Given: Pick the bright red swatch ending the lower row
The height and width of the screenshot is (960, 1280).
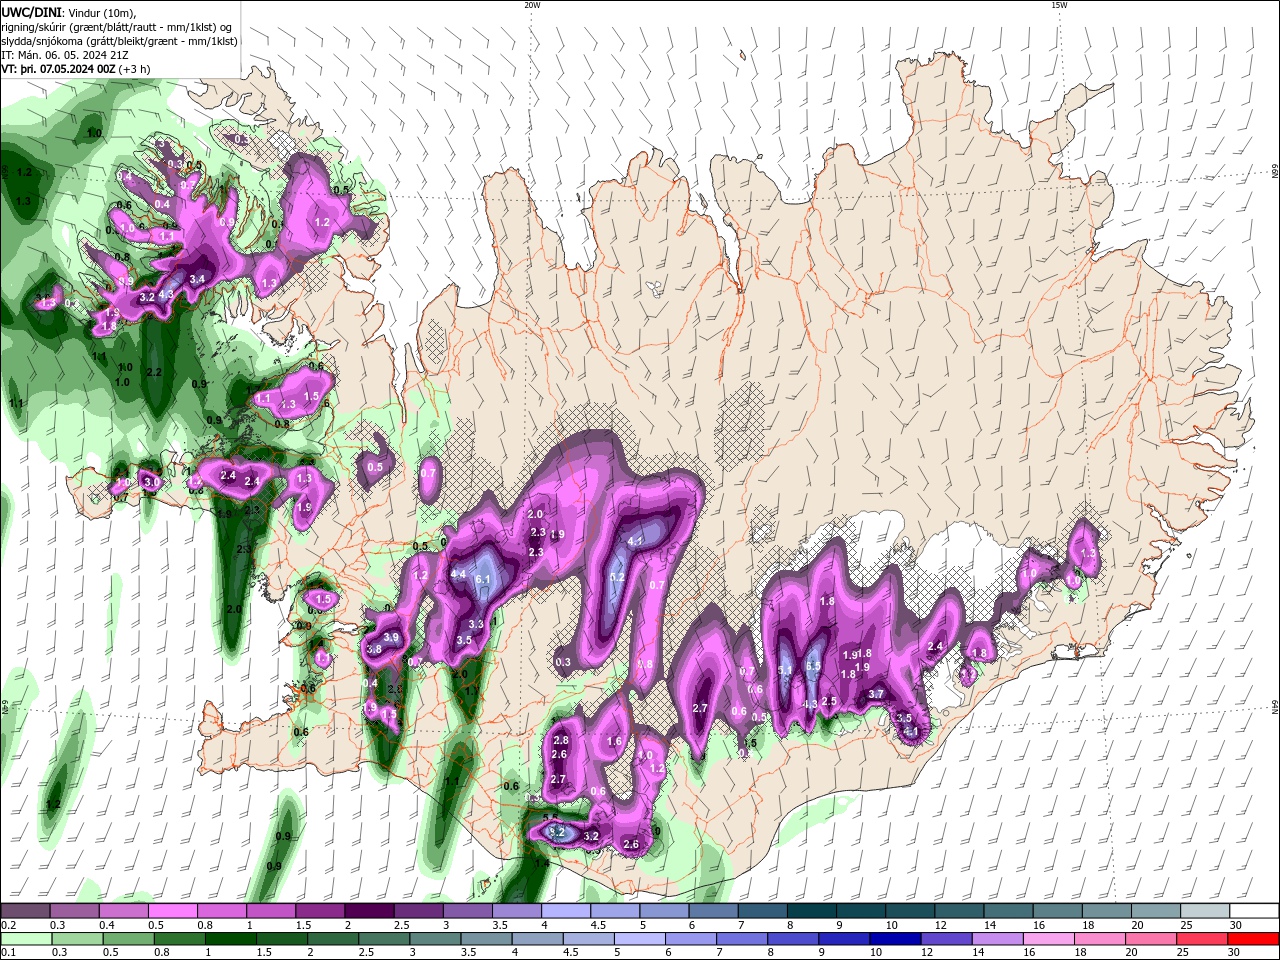Looking at the screenshot, I should [x=1255, y=939].
